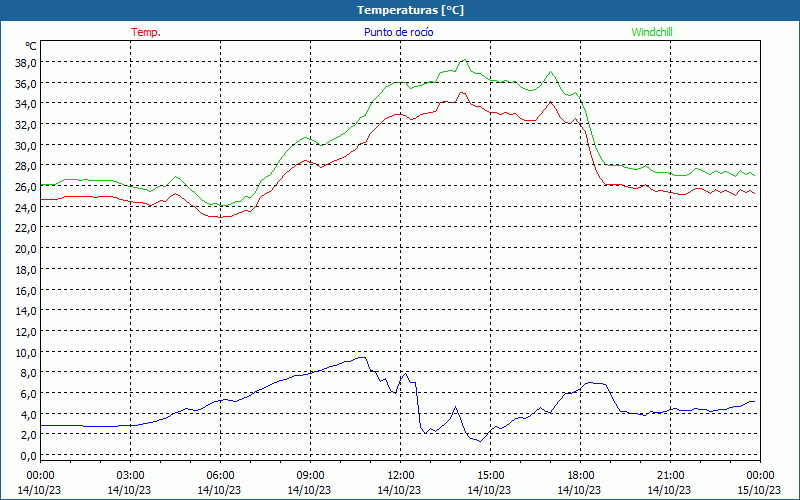The image size is (800, 500).
Task: Click the 38,0 y-axis label
Action: click(27, 63)
